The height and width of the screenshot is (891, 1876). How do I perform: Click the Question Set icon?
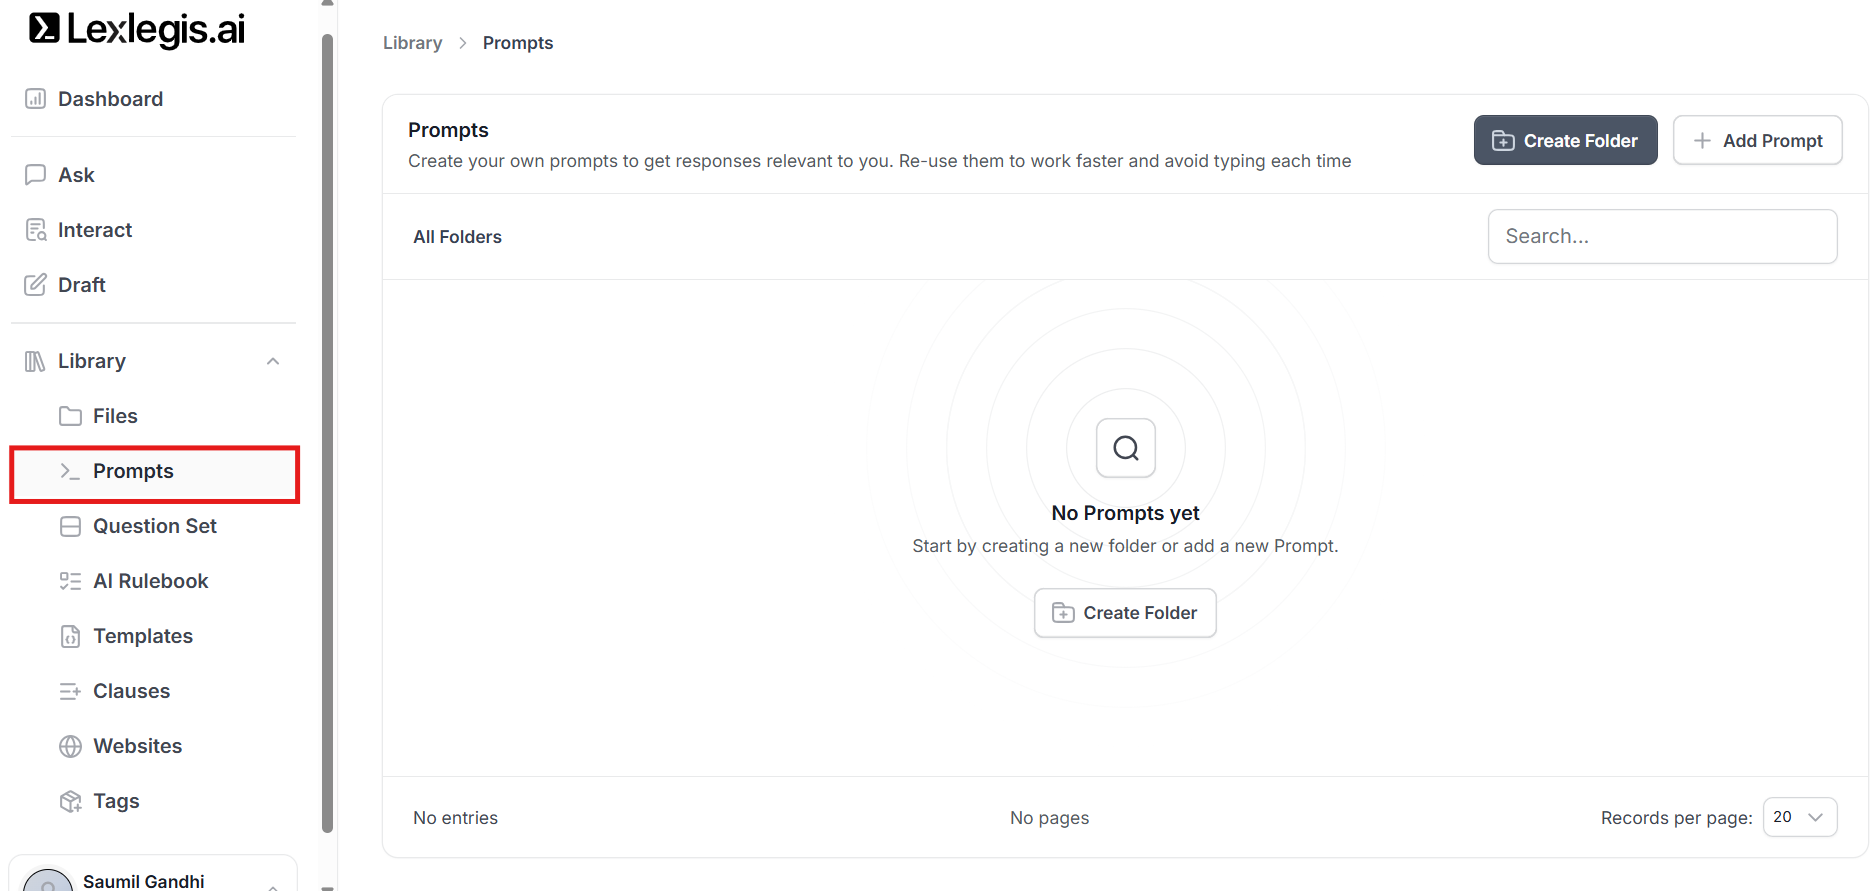pyautogui.click(x=70, y=526)
